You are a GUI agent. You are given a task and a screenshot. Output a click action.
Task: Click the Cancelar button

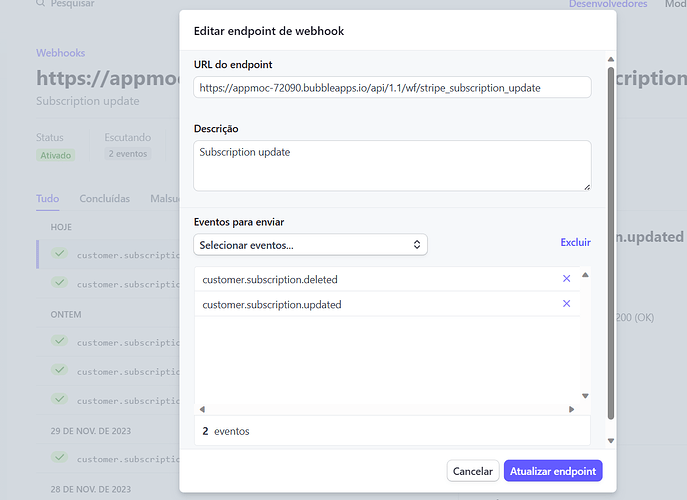473,471
